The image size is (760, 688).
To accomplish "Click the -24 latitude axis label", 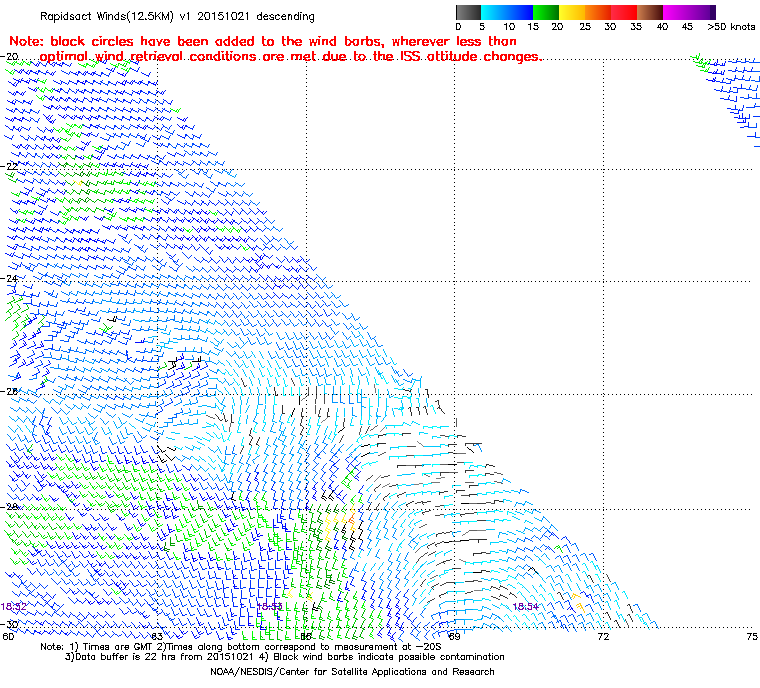I will (10, 279).
